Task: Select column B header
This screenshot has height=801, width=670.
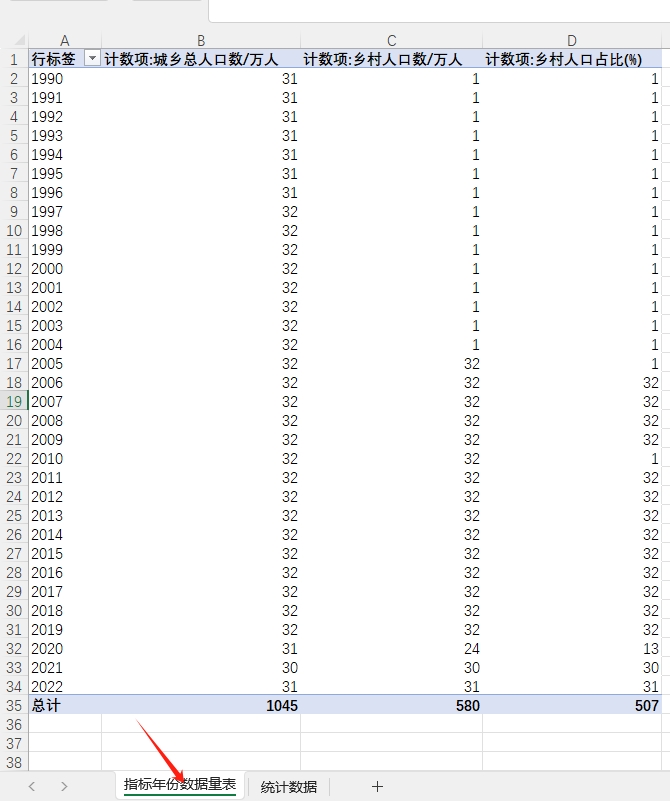Action: (x=201, y=40)
